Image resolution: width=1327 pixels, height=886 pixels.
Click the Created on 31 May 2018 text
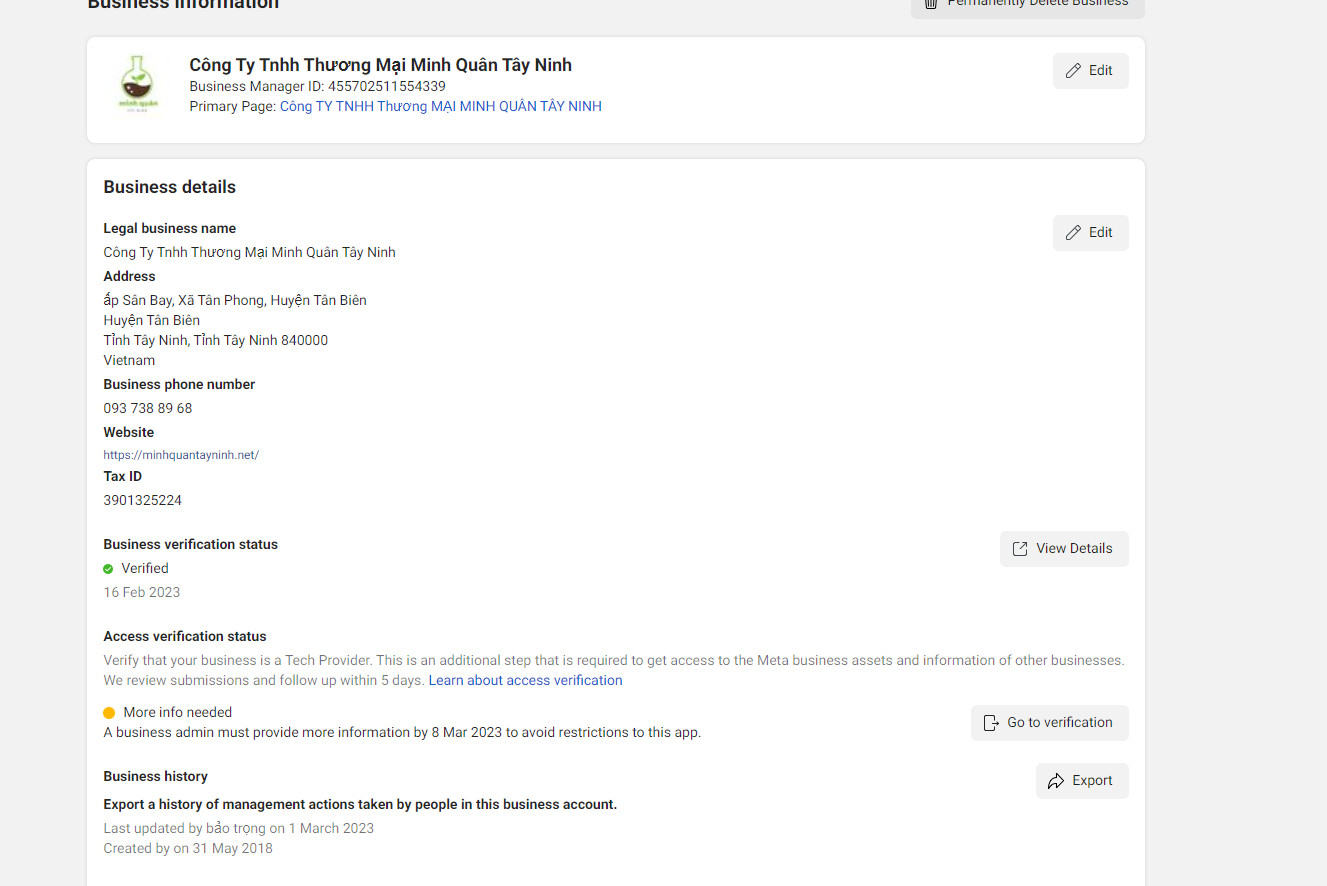[x=188, y=848]
